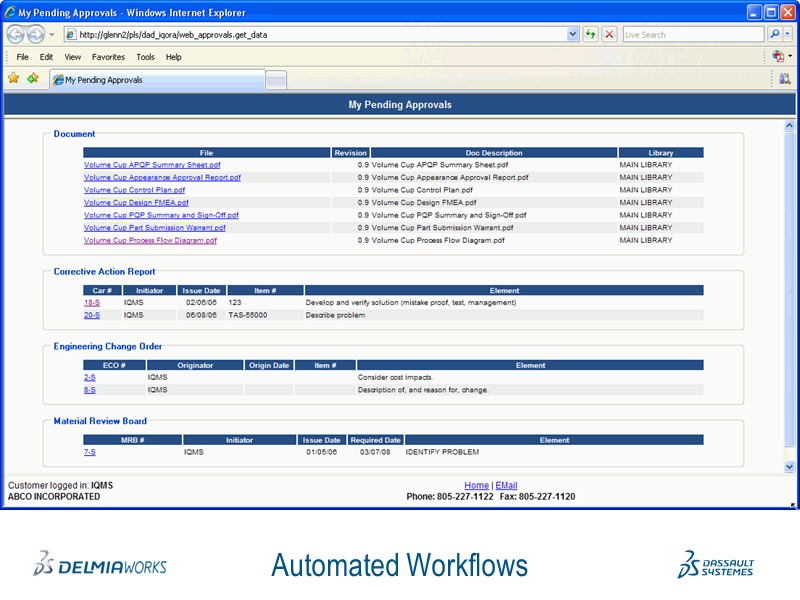This screenshot has width=800, height=600.
Task: Click the red Stop loading icon
Action: [609, 34]
